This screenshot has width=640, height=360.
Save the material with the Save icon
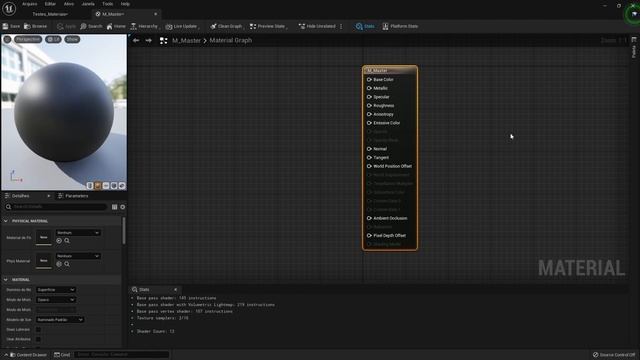11,26
